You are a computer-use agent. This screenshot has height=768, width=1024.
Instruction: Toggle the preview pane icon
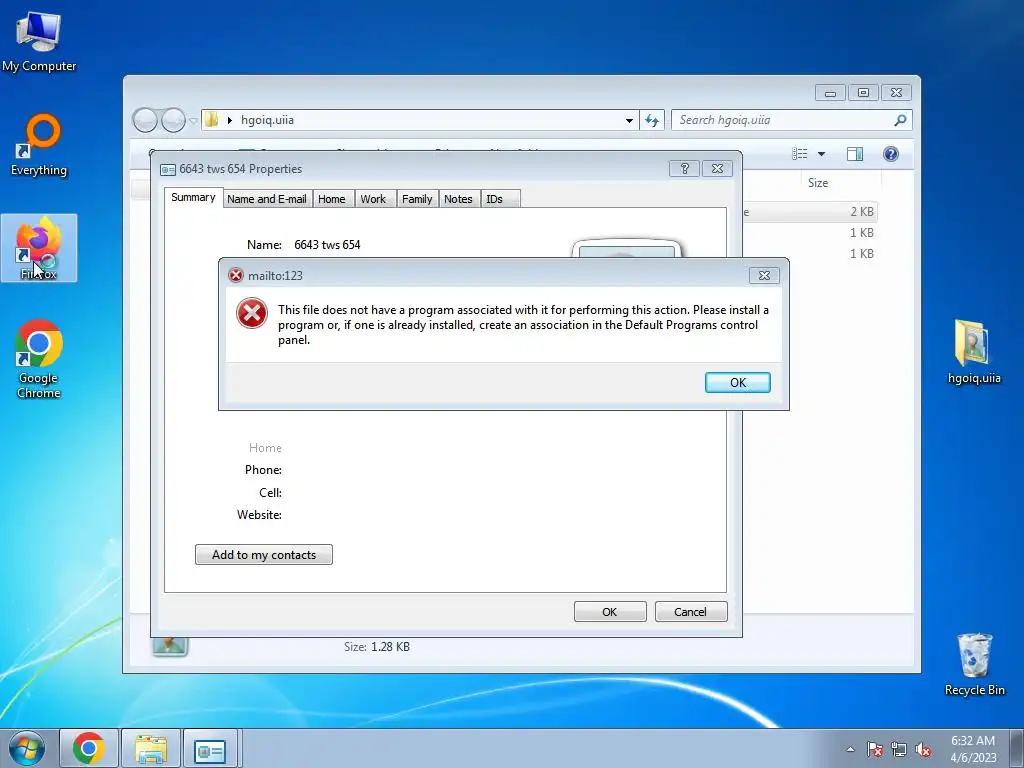pos(855,153)
